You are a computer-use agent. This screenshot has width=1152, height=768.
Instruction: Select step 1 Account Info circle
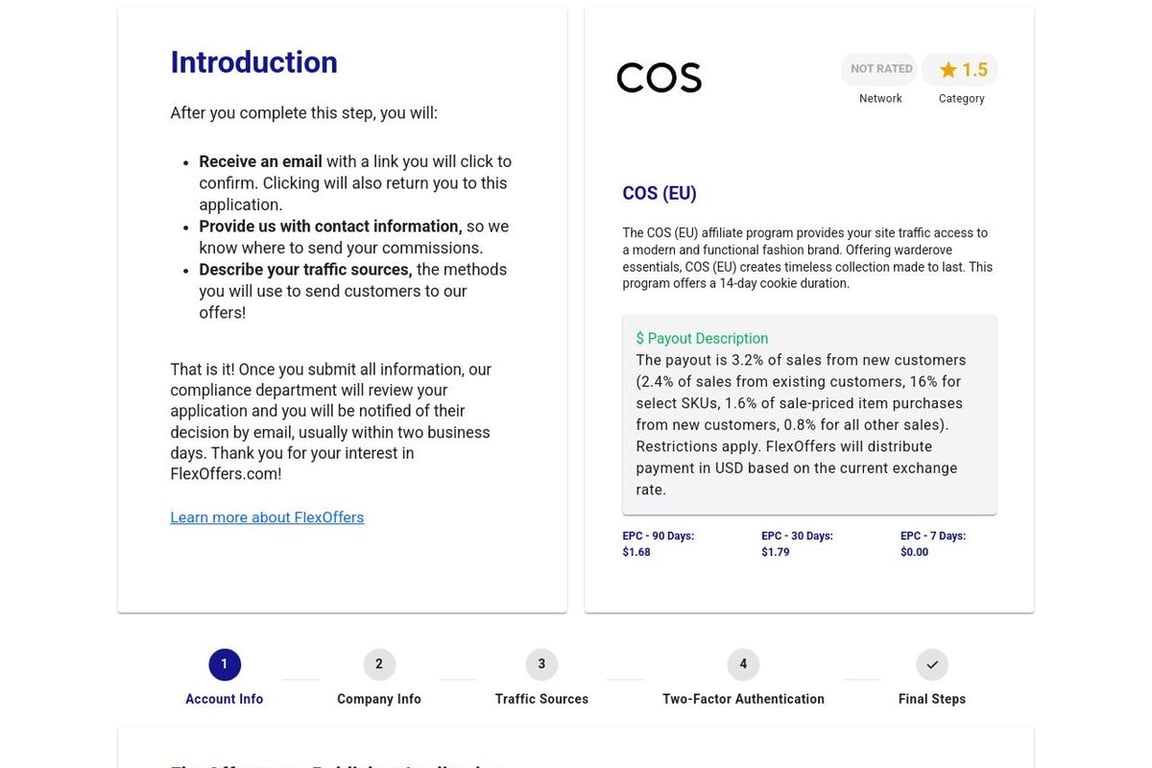click(x=224, y=664)
